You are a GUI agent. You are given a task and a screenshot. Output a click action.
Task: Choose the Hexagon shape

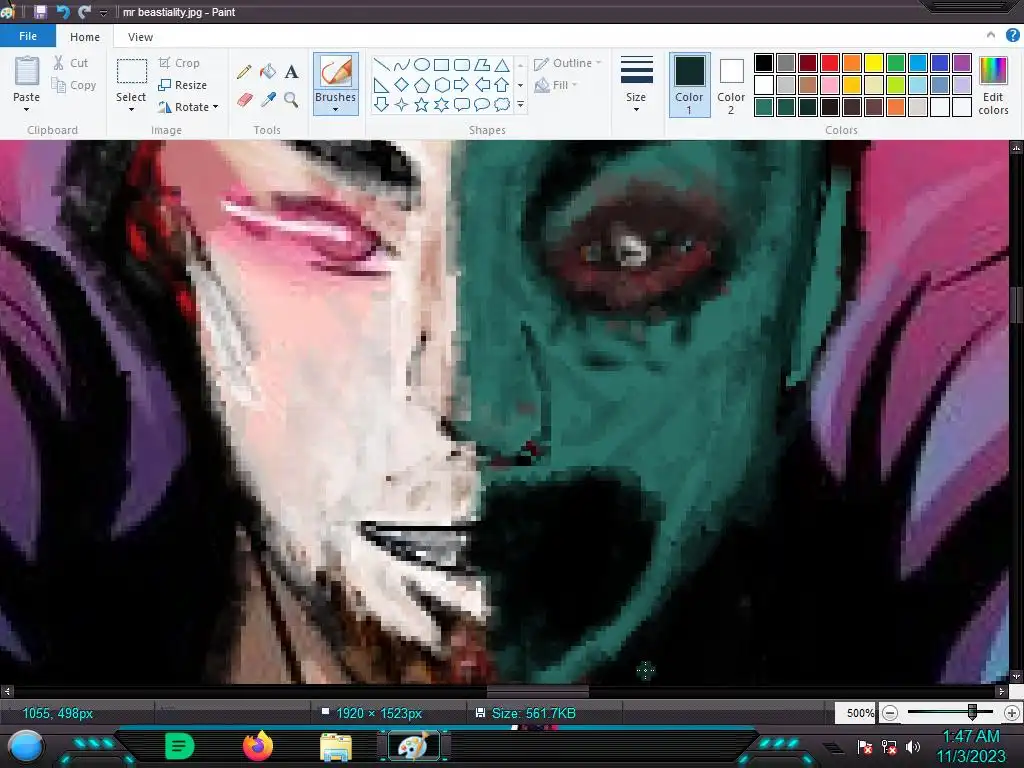click(x=441, y=85)
